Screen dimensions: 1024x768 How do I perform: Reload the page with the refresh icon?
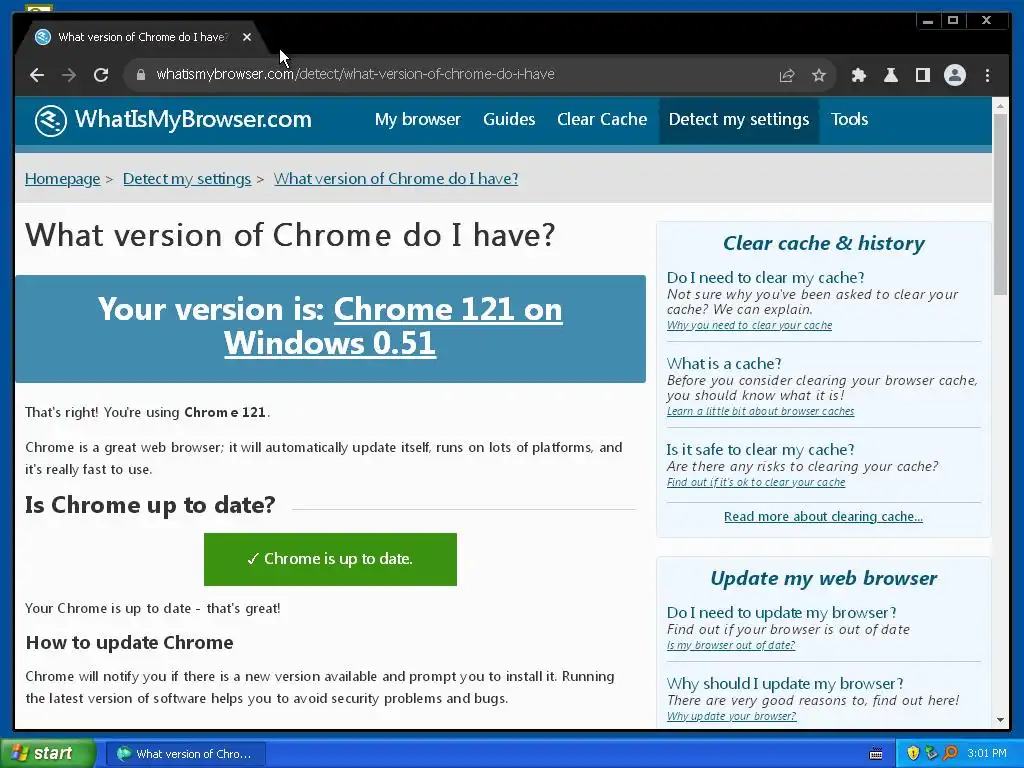click(x=101, y=75)
